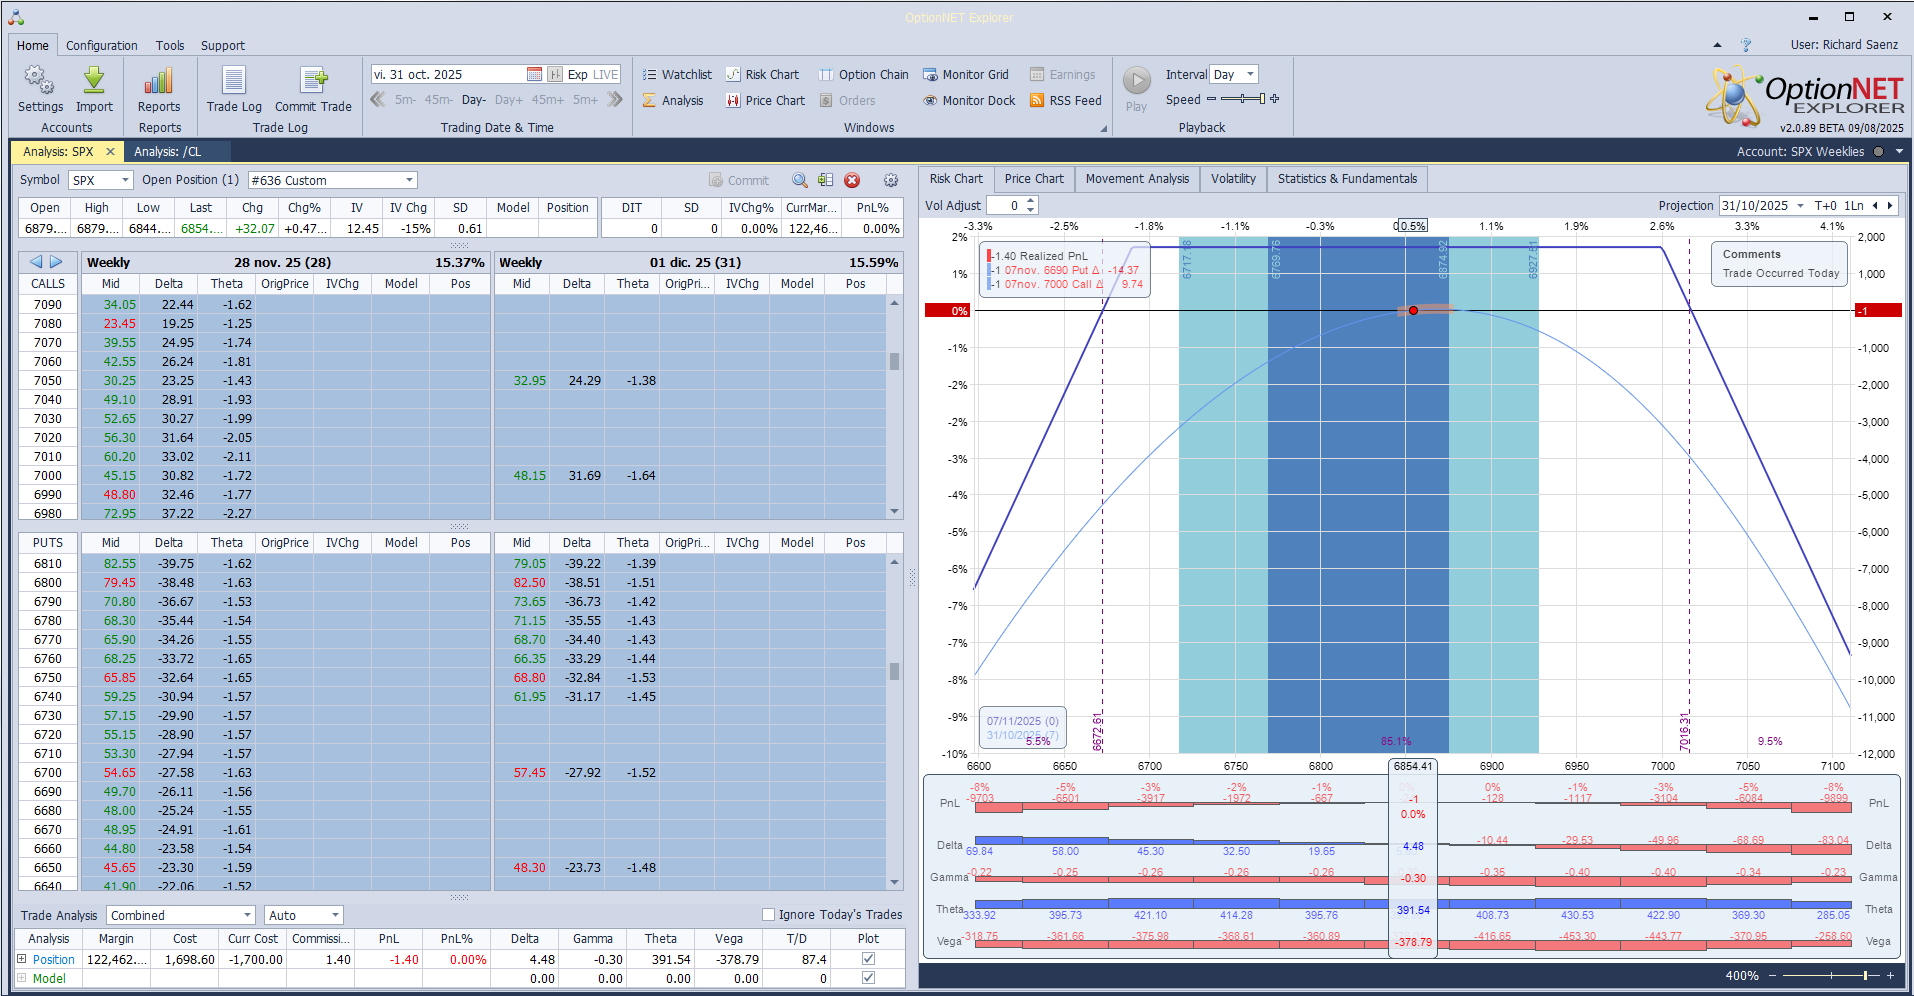Open the Configuration ribbon tab
This screenshot has height=996, width=1914.
(102, 45)
